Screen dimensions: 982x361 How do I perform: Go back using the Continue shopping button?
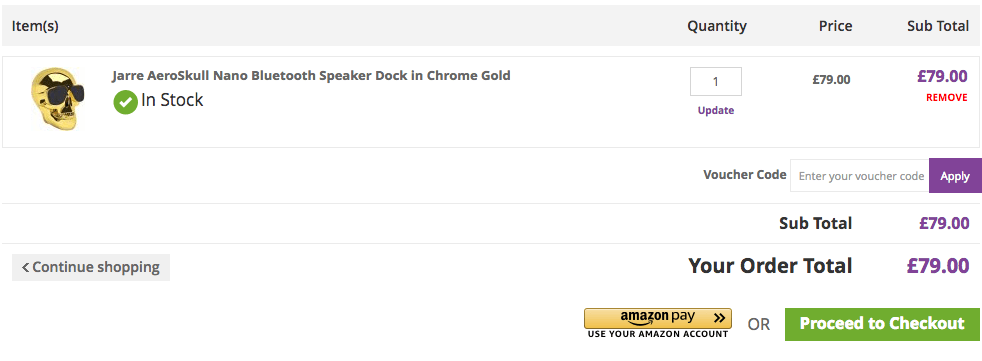click(x=91, y=267)
